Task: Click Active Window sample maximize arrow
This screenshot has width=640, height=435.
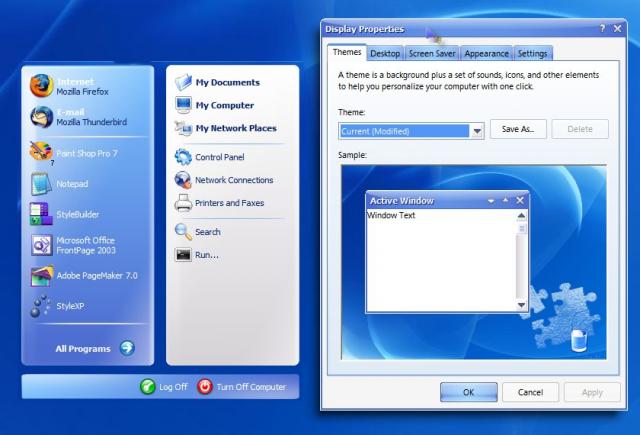Action: (505, 200)
